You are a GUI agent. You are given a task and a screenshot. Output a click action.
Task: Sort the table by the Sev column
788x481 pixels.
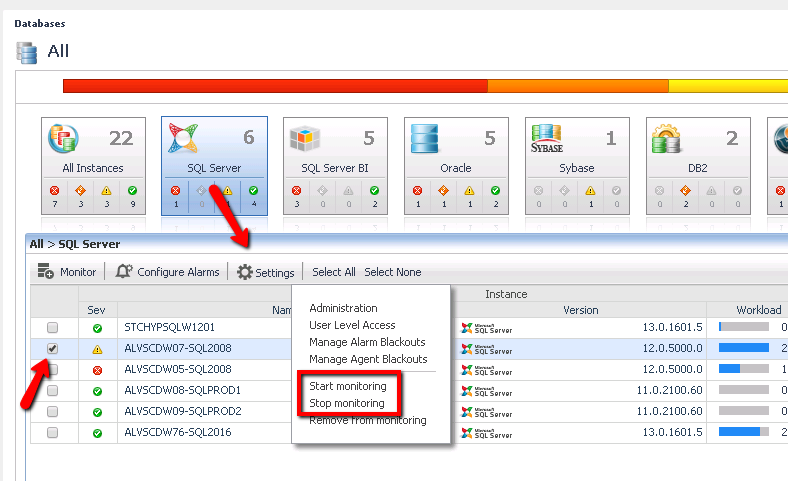point(96,310)
